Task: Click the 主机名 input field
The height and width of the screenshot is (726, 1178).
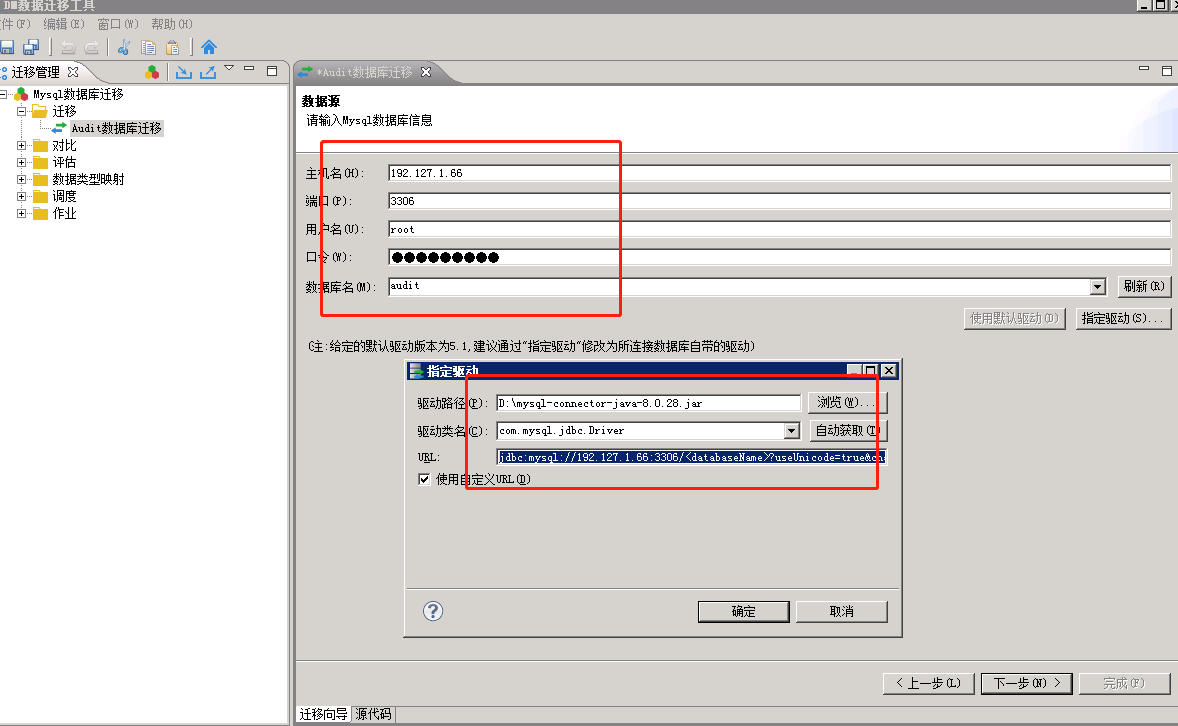Action: pyautogui.click(x=778, y=173)
